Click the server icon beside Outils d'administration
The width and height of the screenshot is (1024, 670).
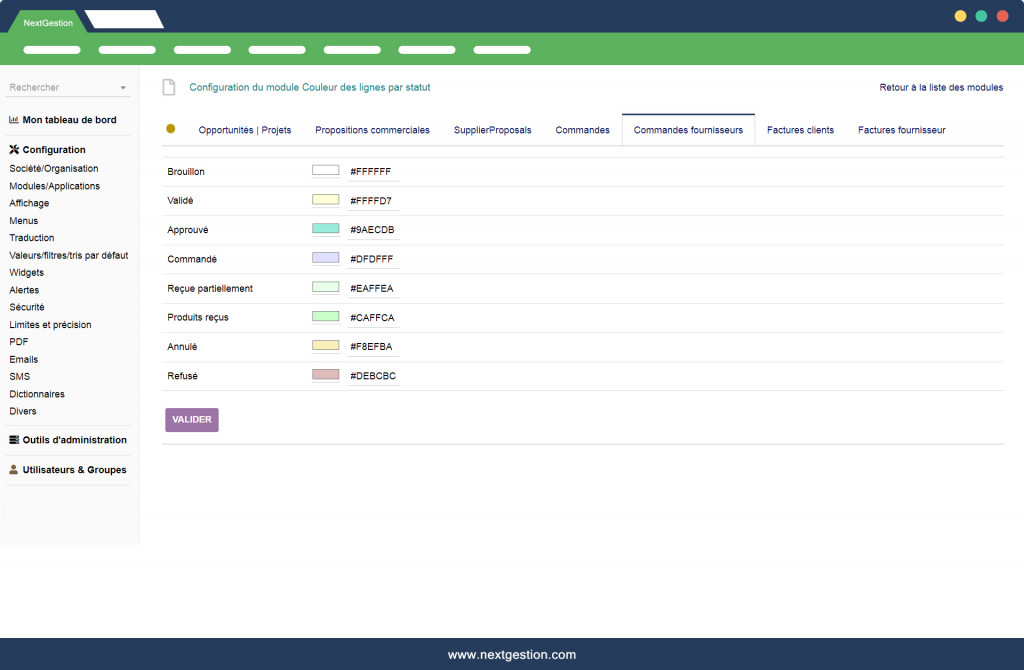click(14, 440)
